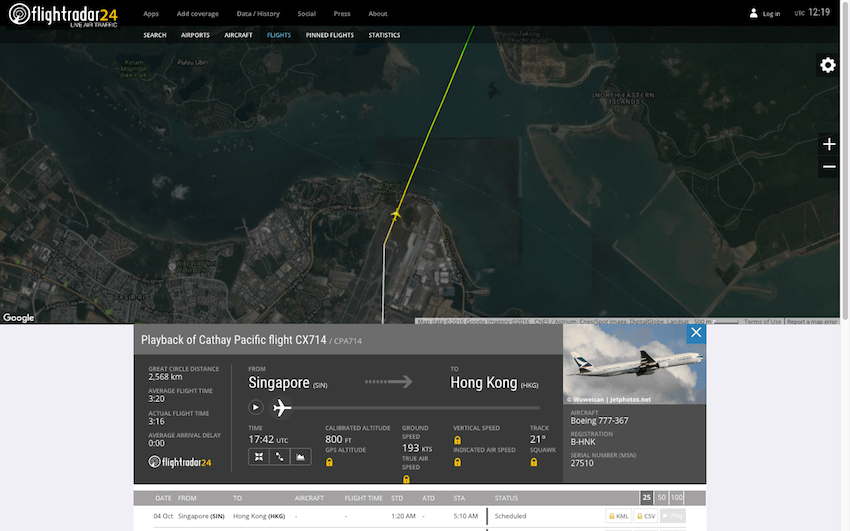
Task: Open the altitude graph chart icon
Action: click(x=300, y=457)
